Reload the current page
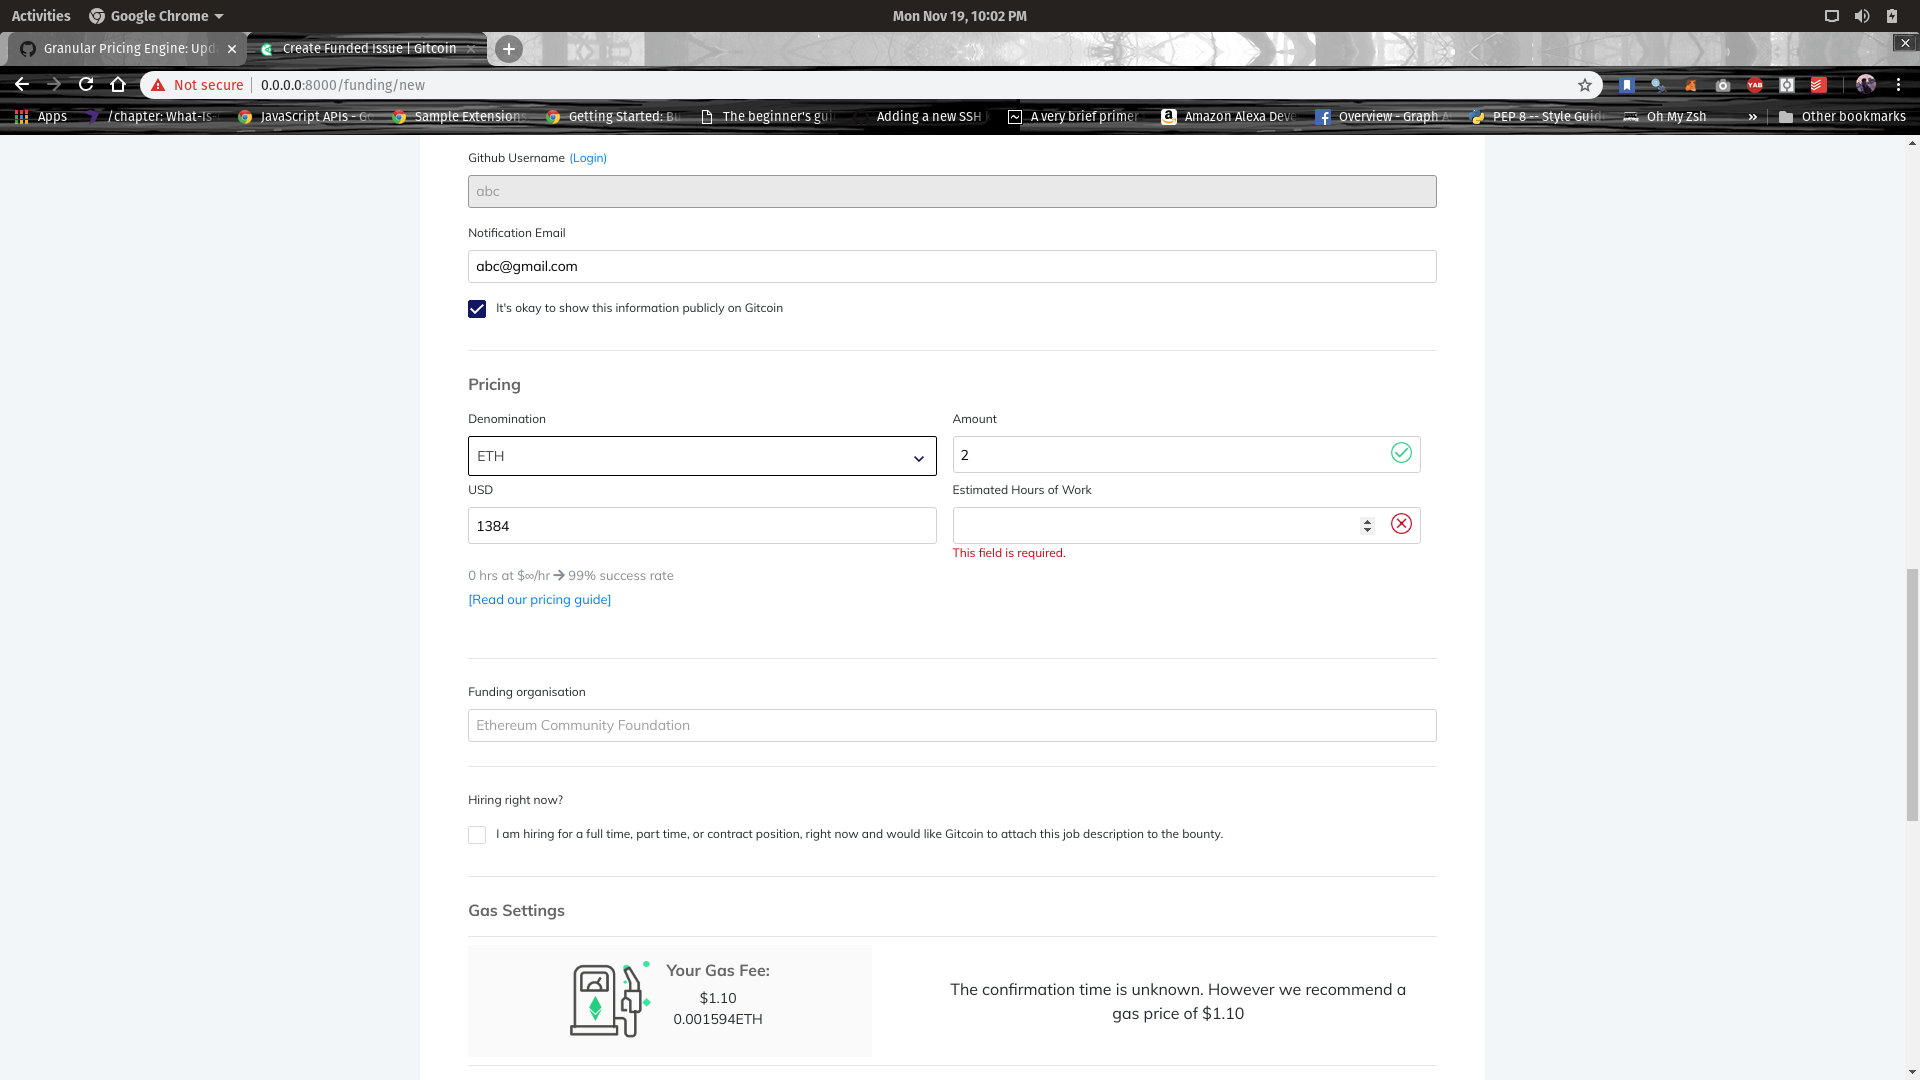Screen dimensions: 1920x1080 pos(86,85)
